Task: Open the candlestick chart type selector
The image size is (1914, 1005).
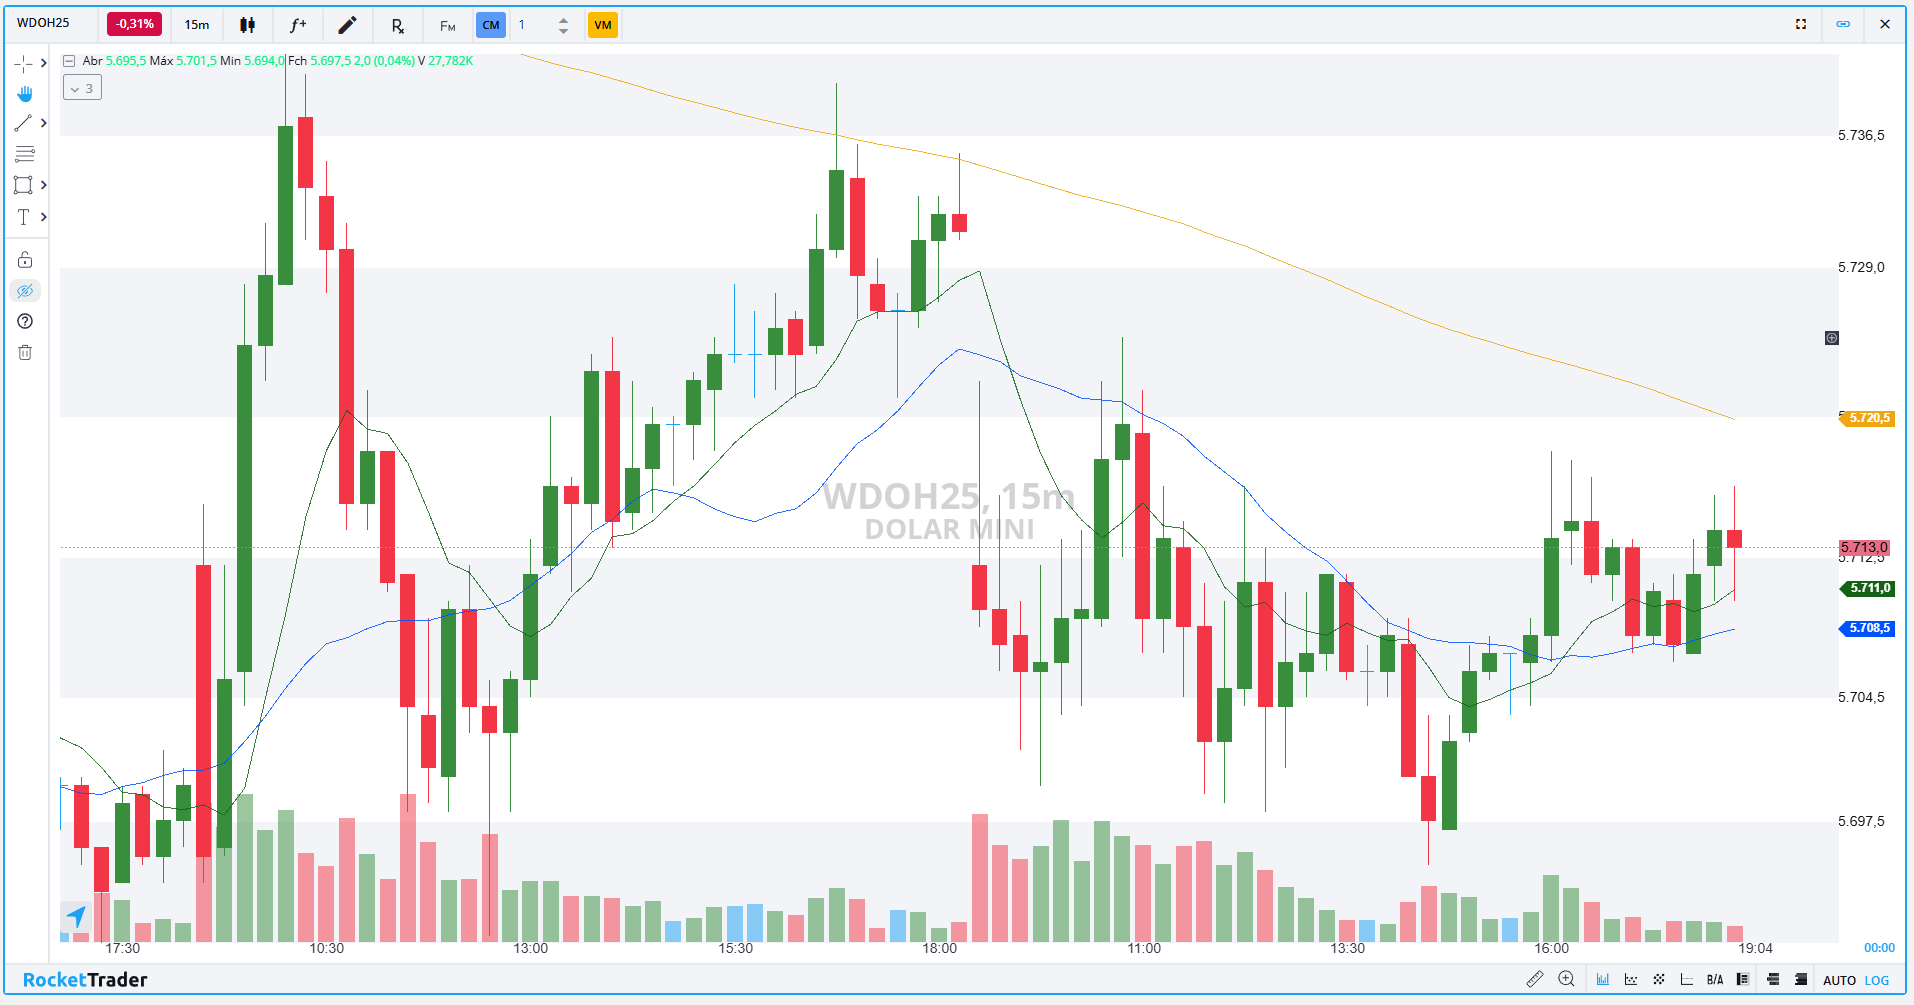Action: point(247,25)
